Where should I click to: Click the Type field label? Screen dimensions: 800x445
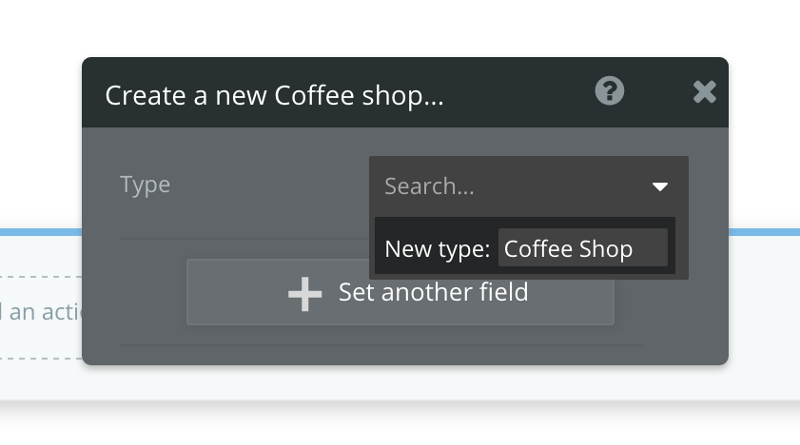click(x=145, y=185)
